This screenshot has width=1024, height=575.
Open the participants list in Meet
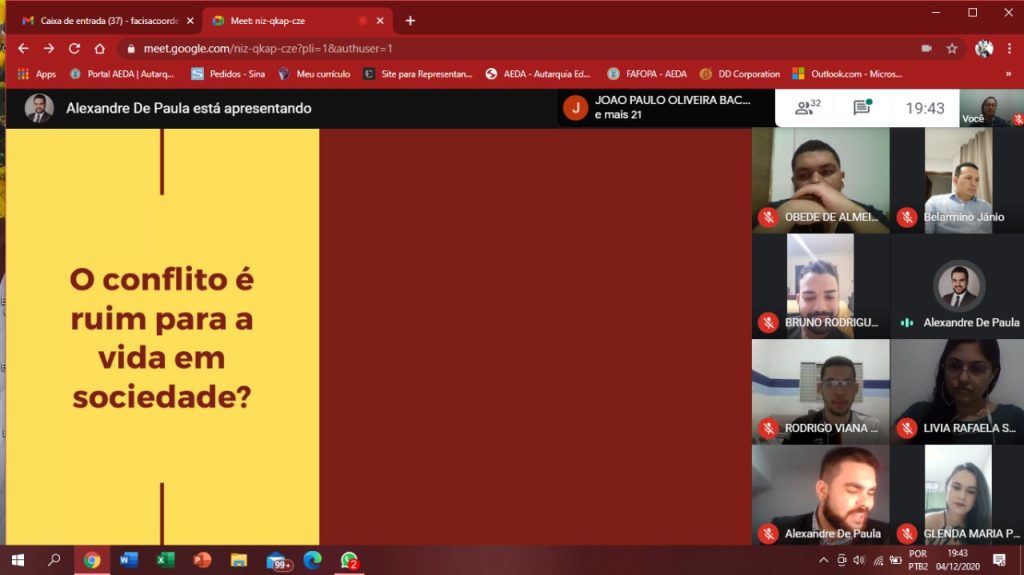(807, 108)
